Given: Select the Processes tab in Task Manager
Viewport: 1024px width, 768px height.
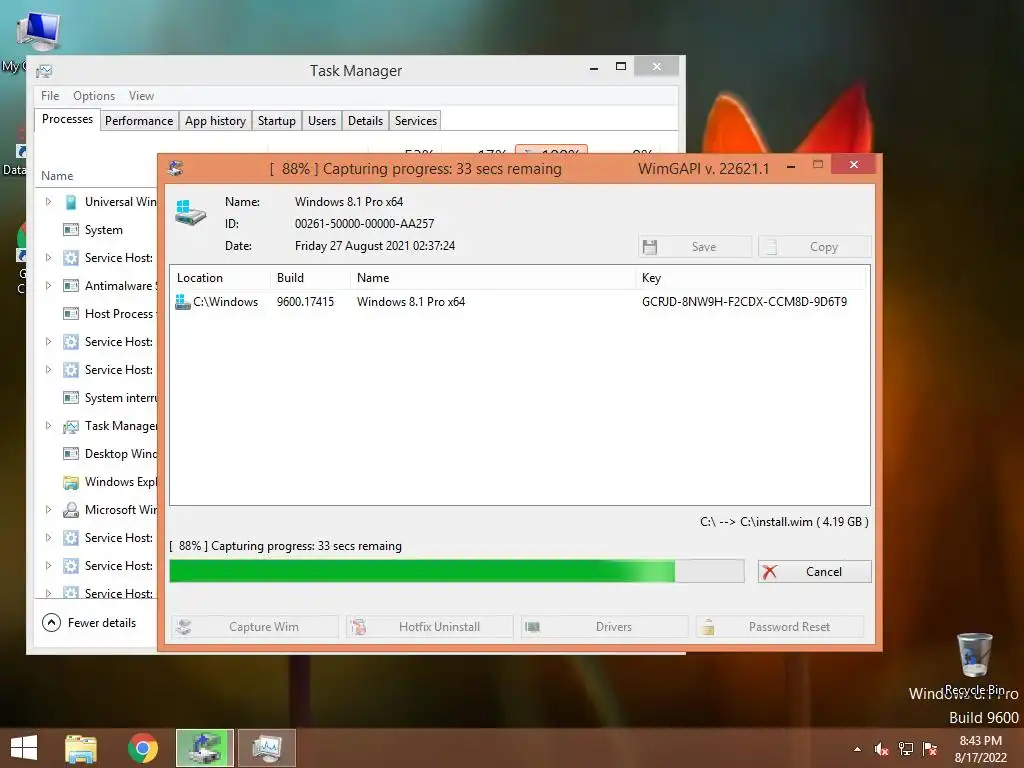Looking at the screenshot, I should pyautogui.click(x=67, y=120).
